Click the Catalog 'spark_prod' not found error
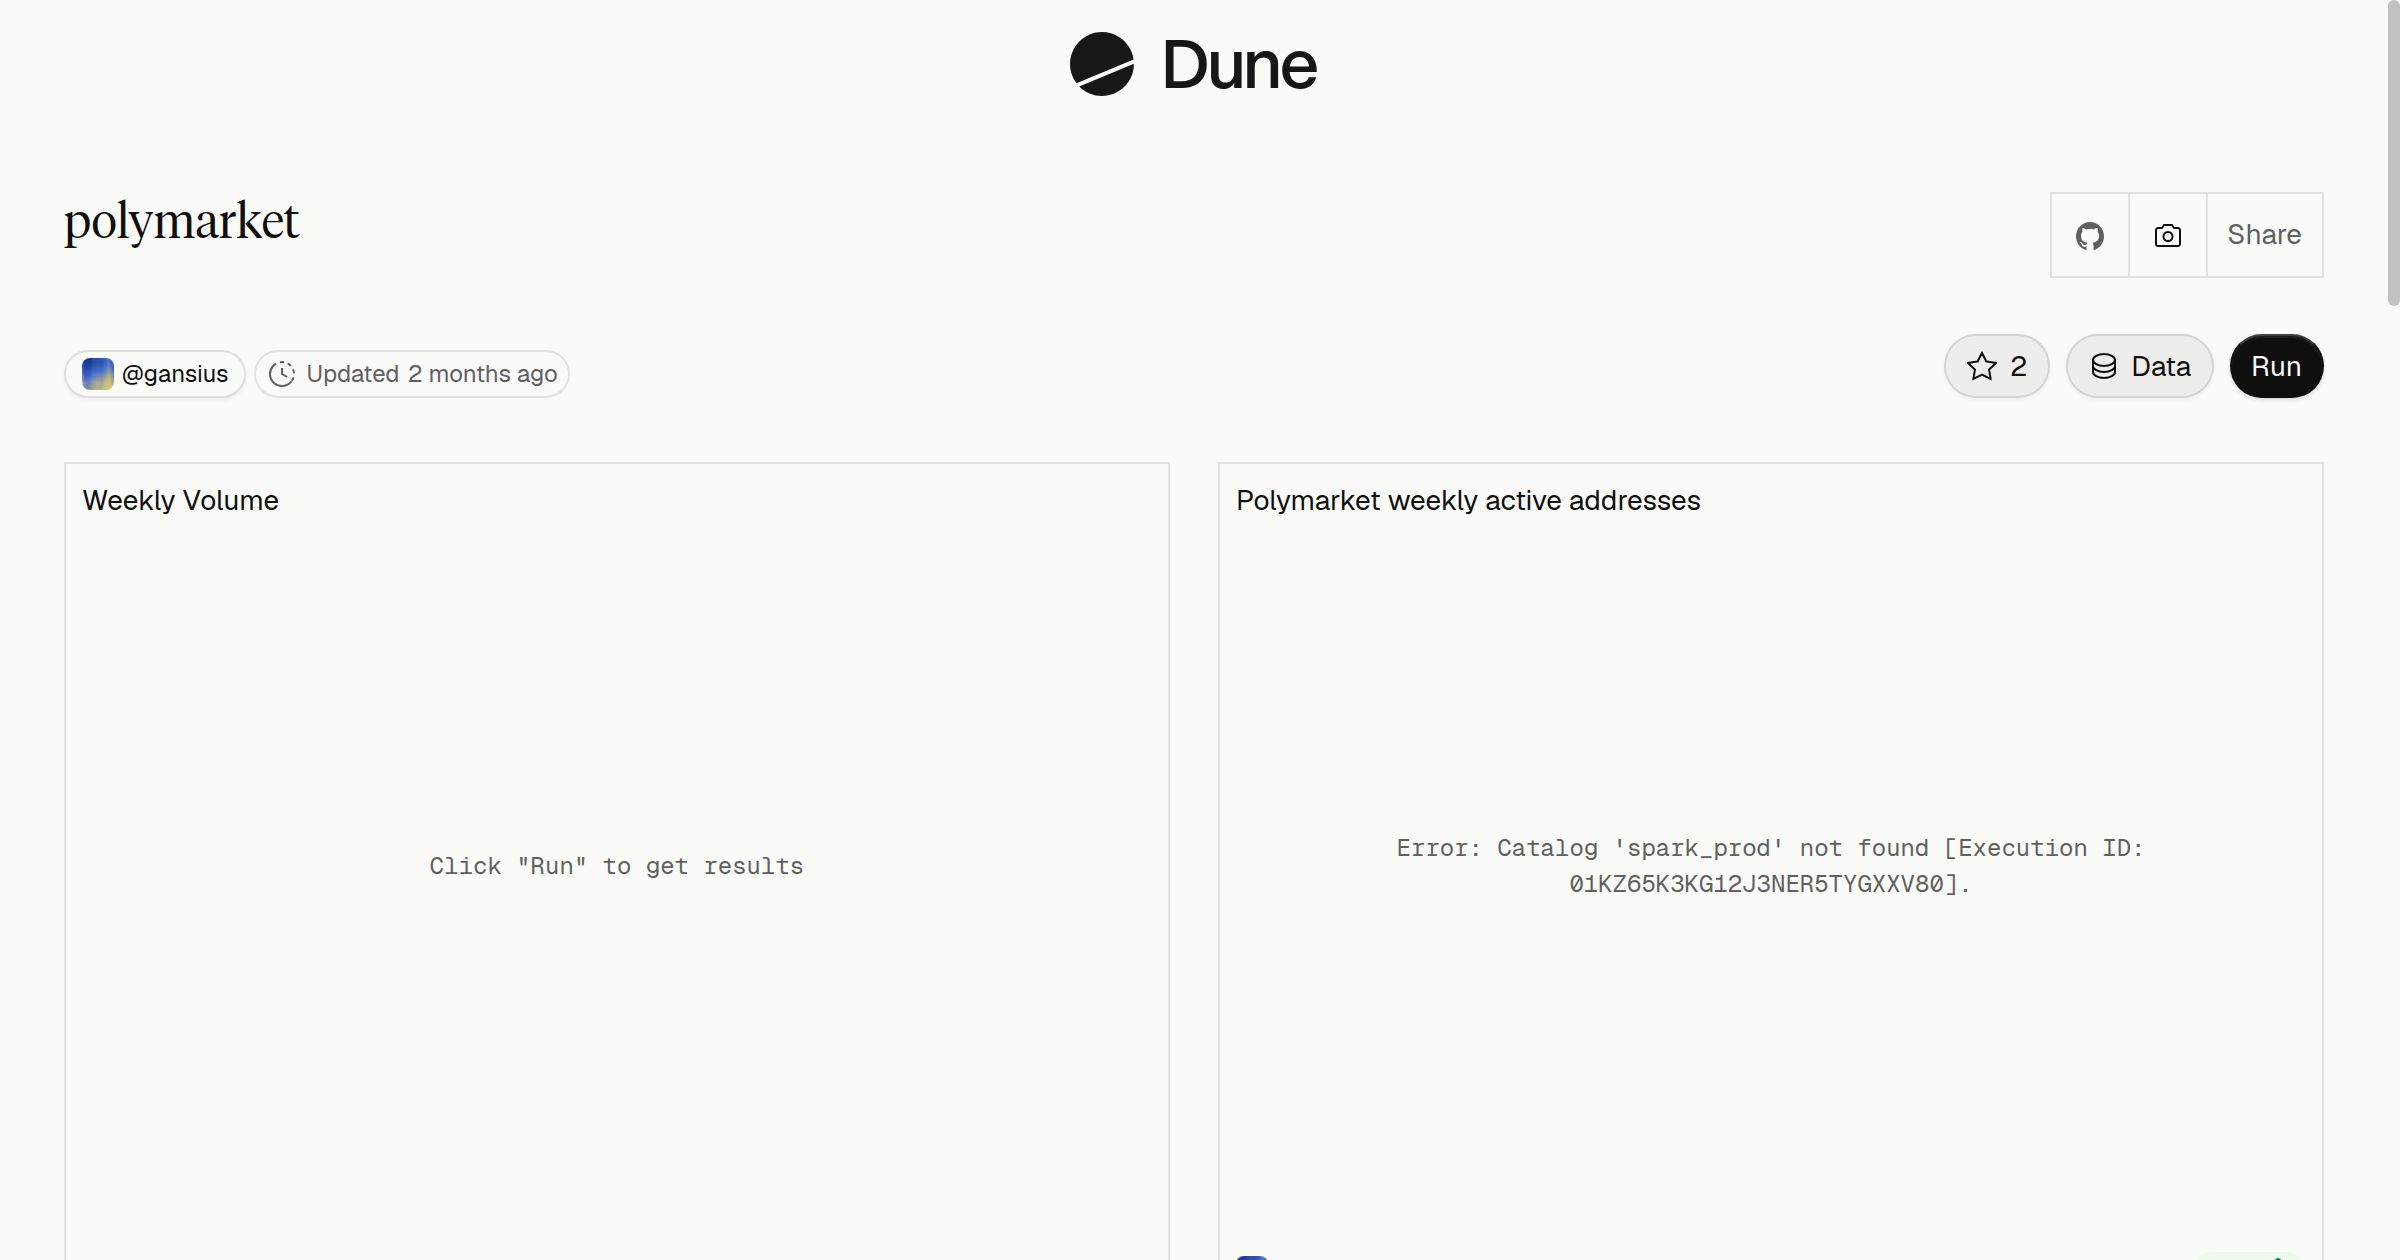The image size is (2400, 1260). [x=1770, y=866]
